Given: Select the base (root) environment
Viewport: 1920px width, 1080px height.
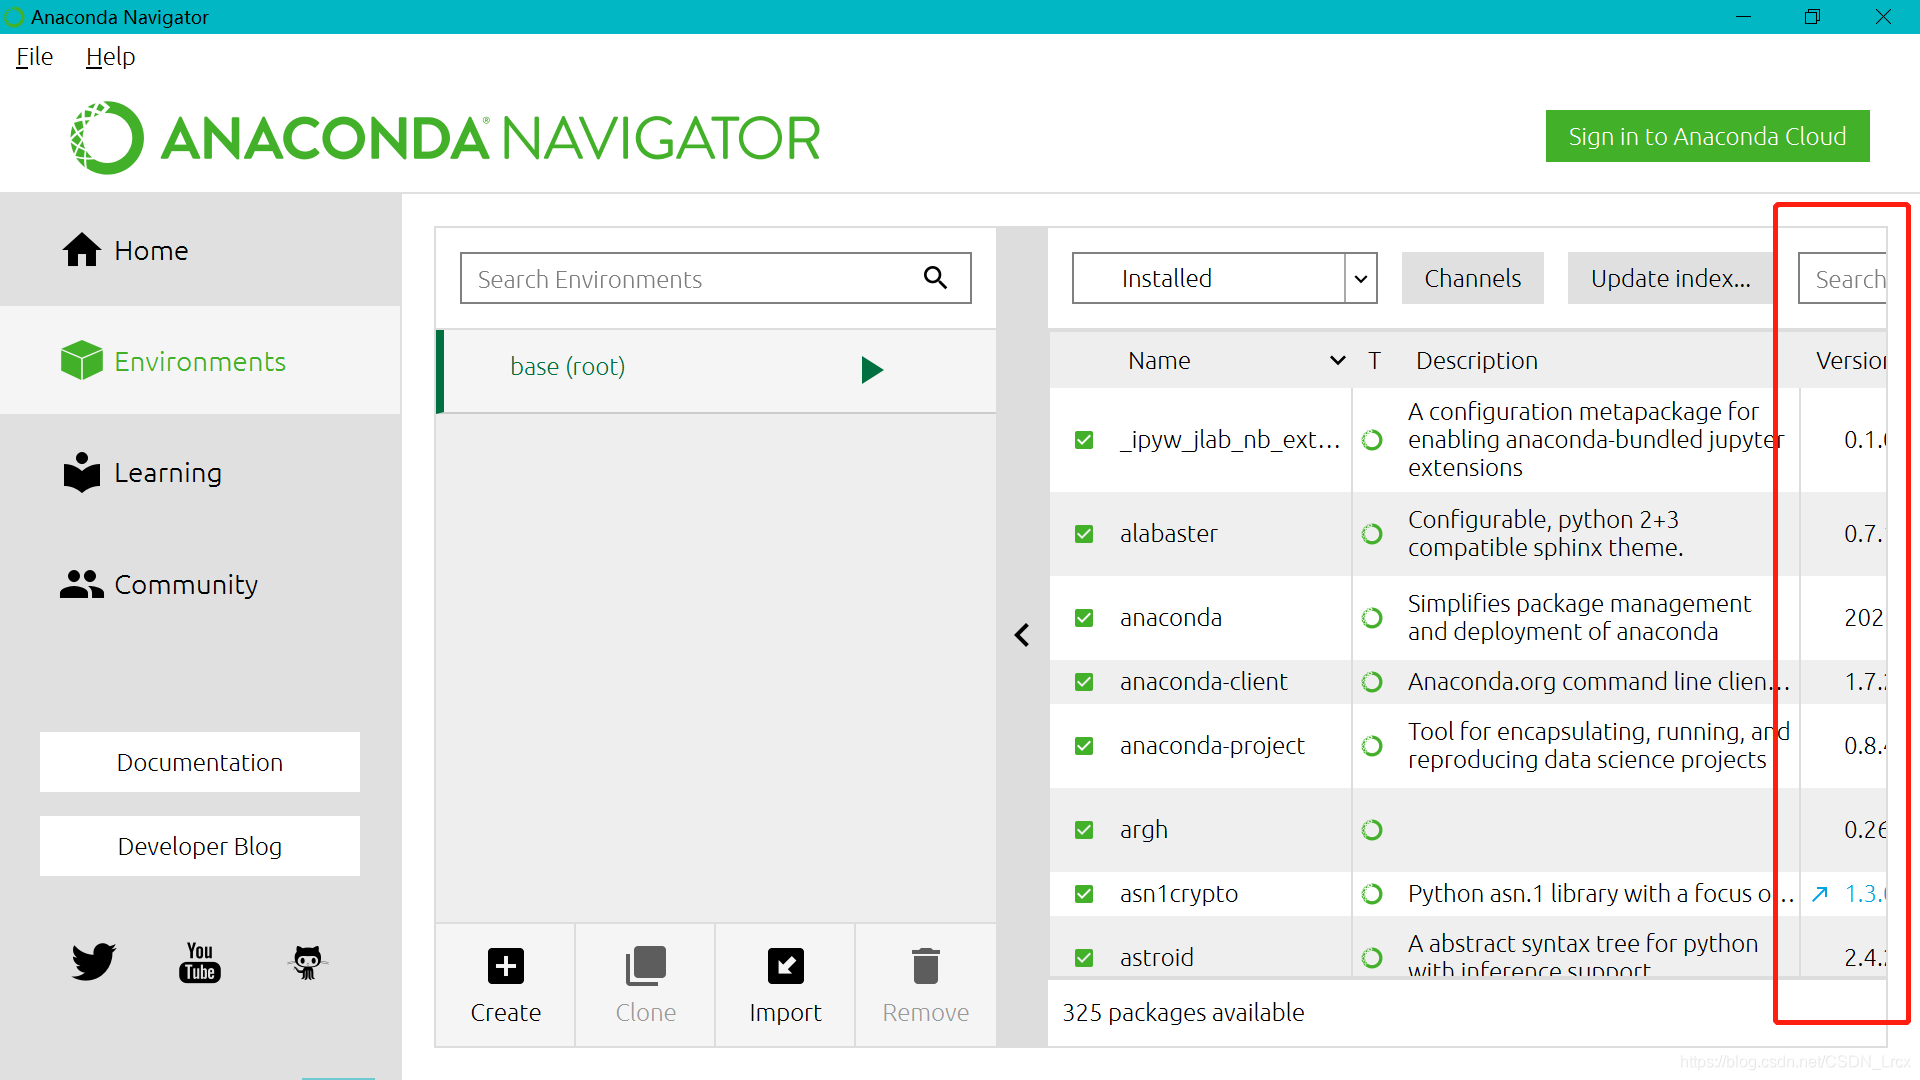Looking at the screenshot, I should [x=716, y=370].
